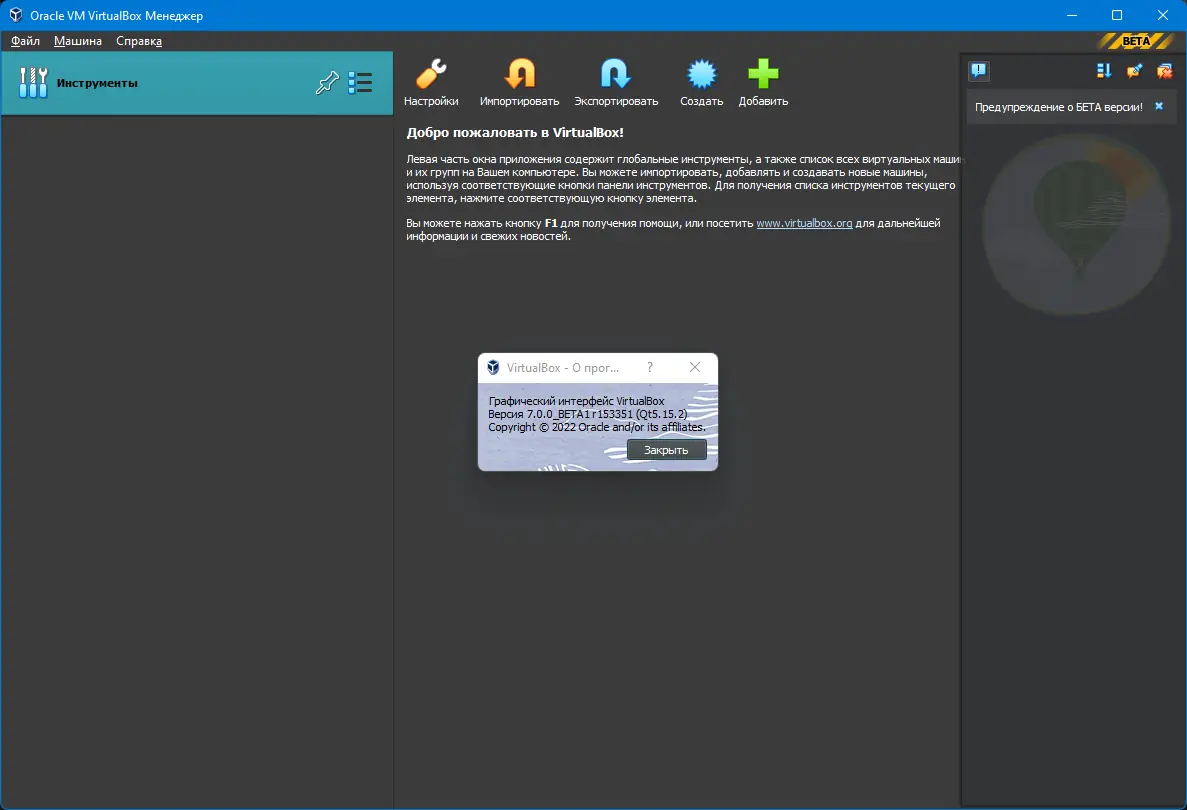Viewport: 1187px width, 810px height.
Task: Click the sort notifications order icon
Action: click(x=1105, y=72)
